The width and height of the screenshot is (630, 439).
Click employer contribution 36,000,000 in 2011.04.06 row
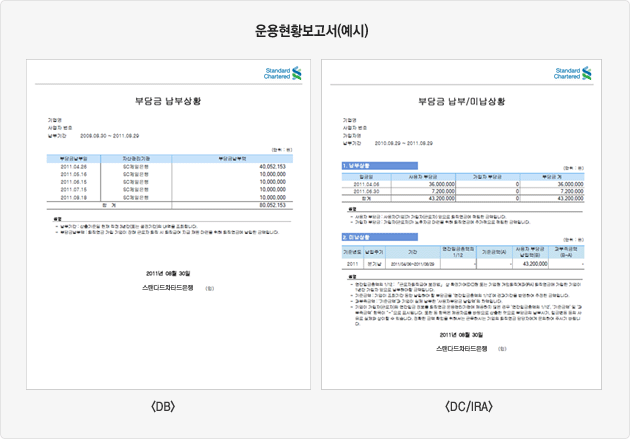(442, 184)
